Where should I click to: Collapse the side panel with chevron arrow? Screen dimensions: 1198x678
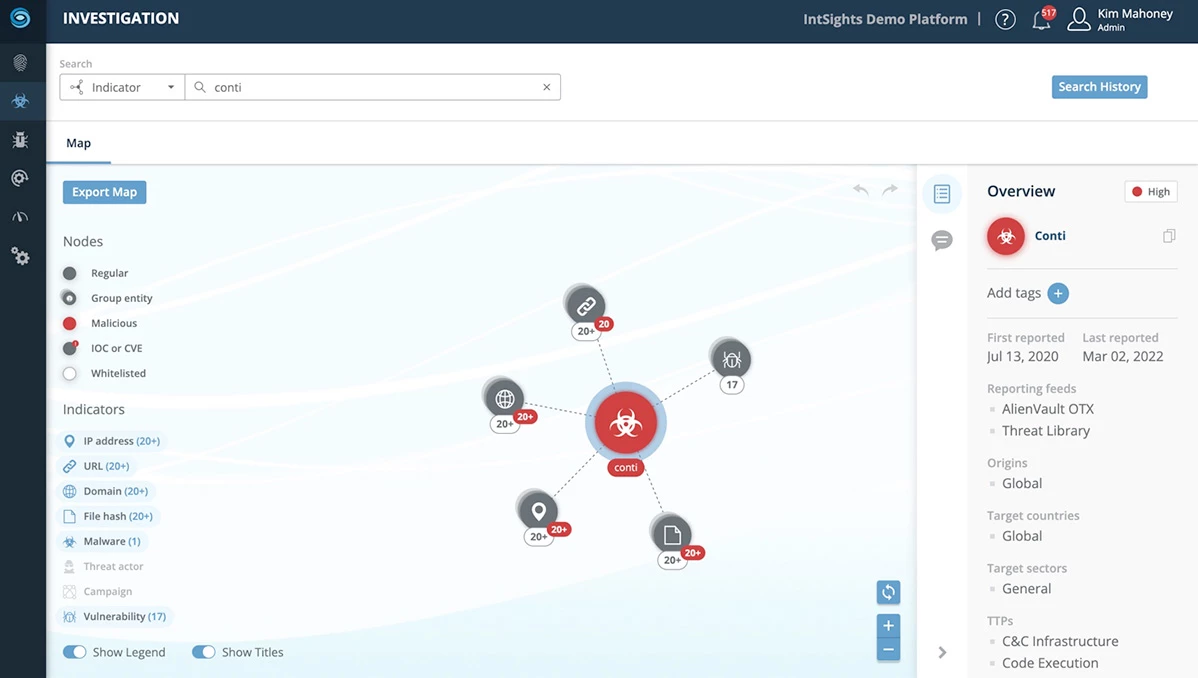[941, 652]
